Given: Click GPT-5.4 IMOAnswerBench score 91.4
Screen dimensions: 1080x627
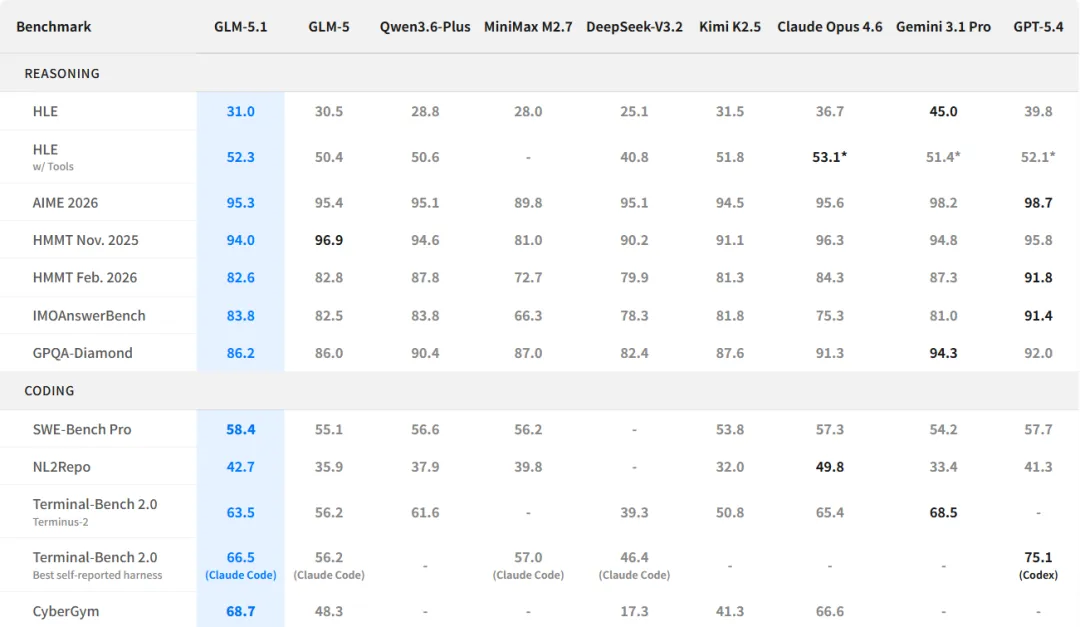Looking at the screenshot, I should point(1038,316).
